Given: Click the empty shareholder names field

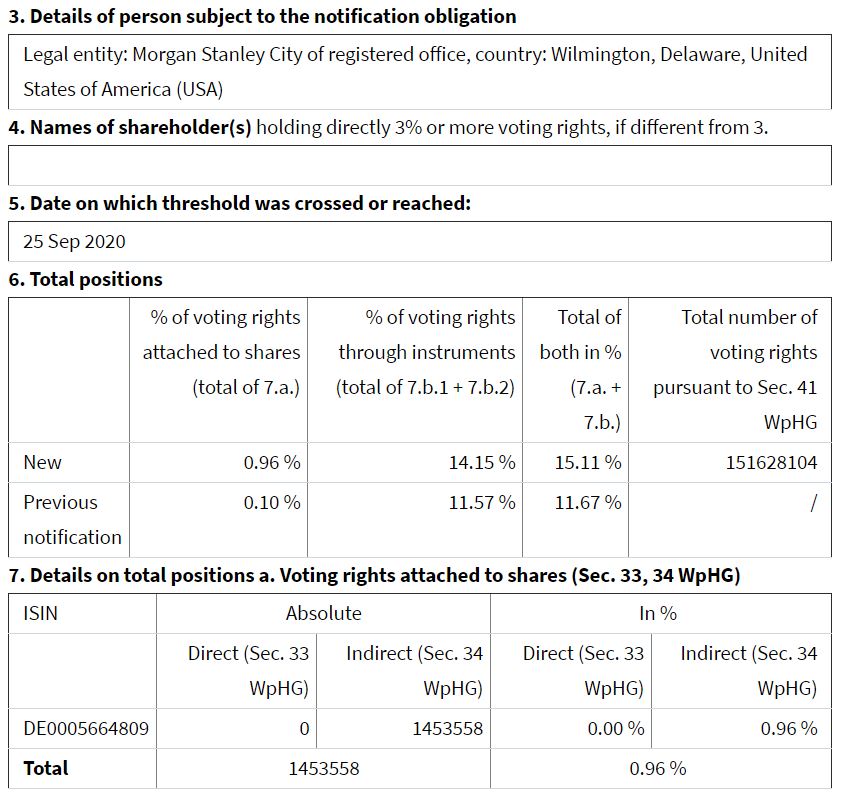Looking at the screenshot, I should [420, 165].
